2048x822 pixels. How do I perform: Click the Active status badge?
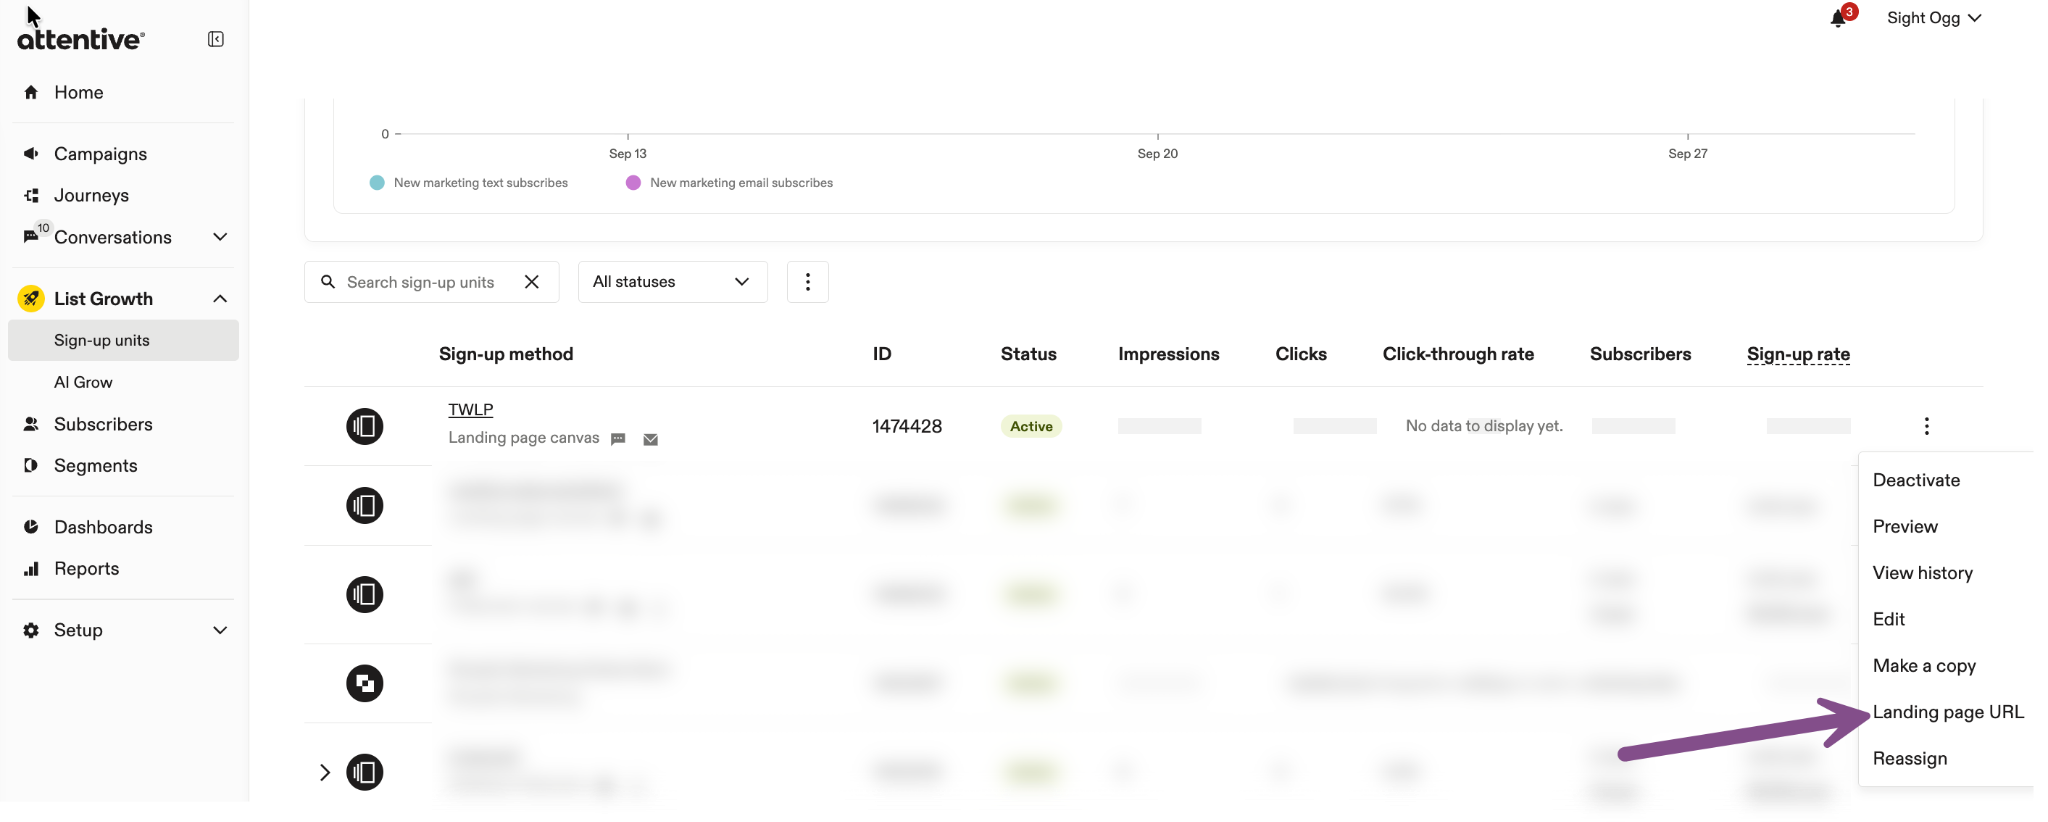(1031, 426)
